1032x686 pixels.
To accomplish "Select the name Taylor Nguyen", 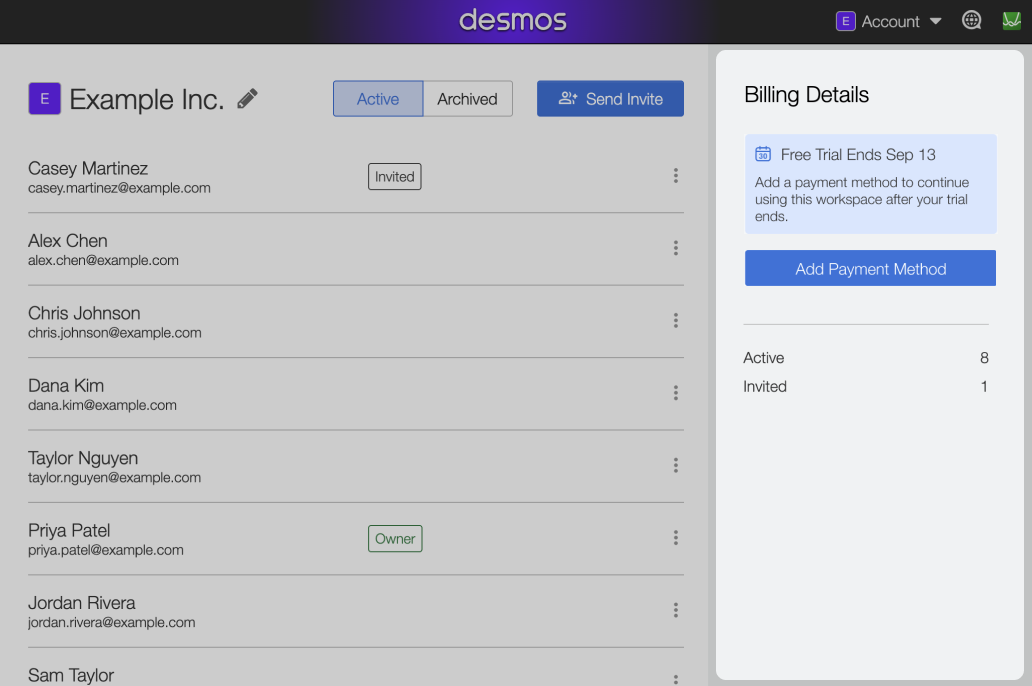I will [83, 458].
